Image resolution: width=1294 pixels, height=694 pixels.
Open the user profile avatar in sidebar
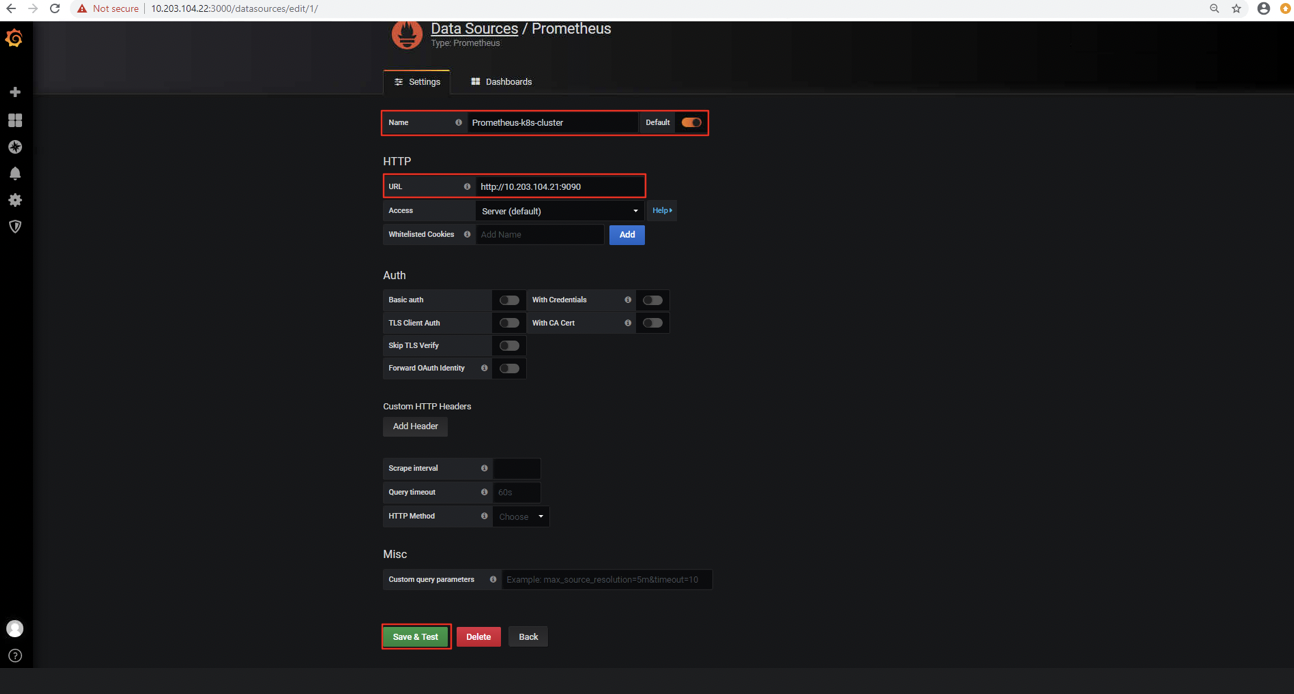pos(15,629)
